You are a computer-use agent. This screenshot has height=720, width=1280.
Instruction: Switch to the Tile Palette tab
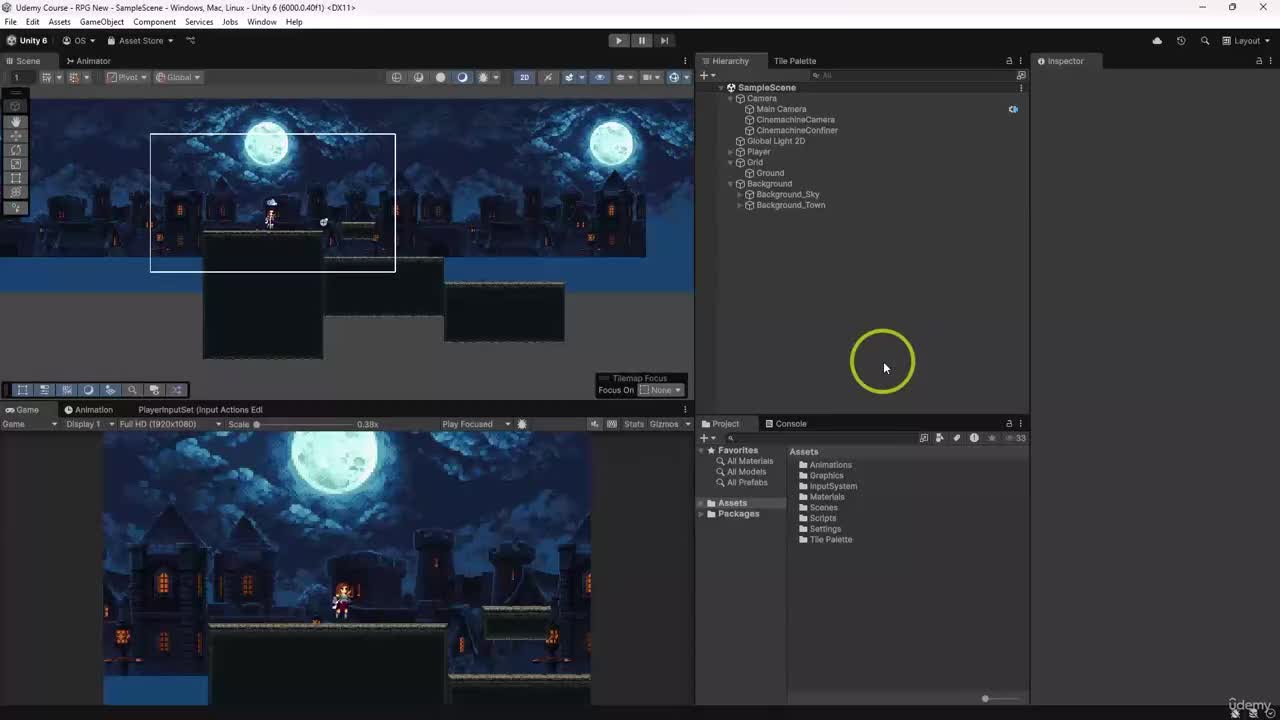click(x=795, y=61)
